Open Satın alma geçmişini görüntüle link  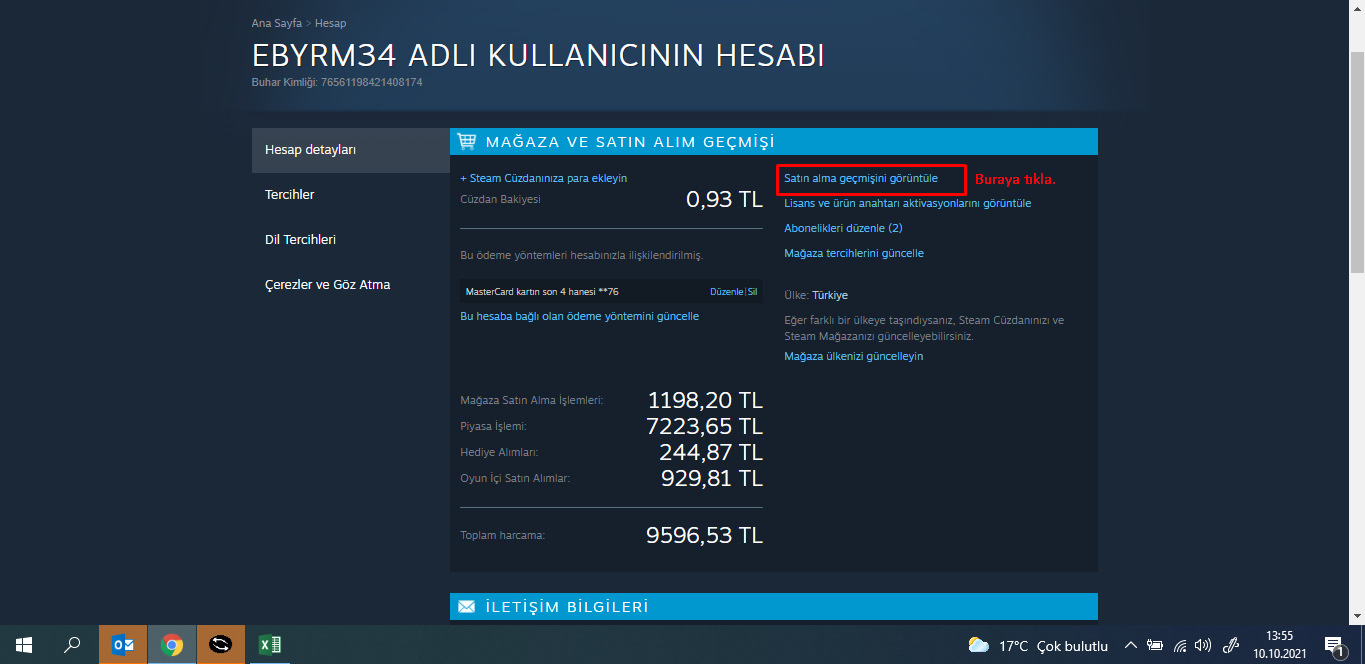861,178
